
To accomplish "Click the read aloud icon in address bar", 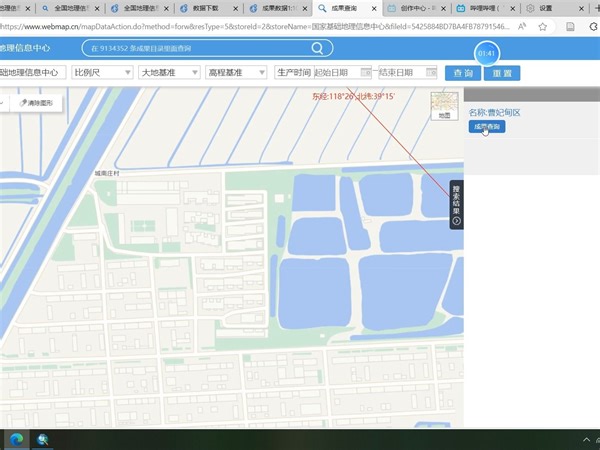I will (522, 26).
